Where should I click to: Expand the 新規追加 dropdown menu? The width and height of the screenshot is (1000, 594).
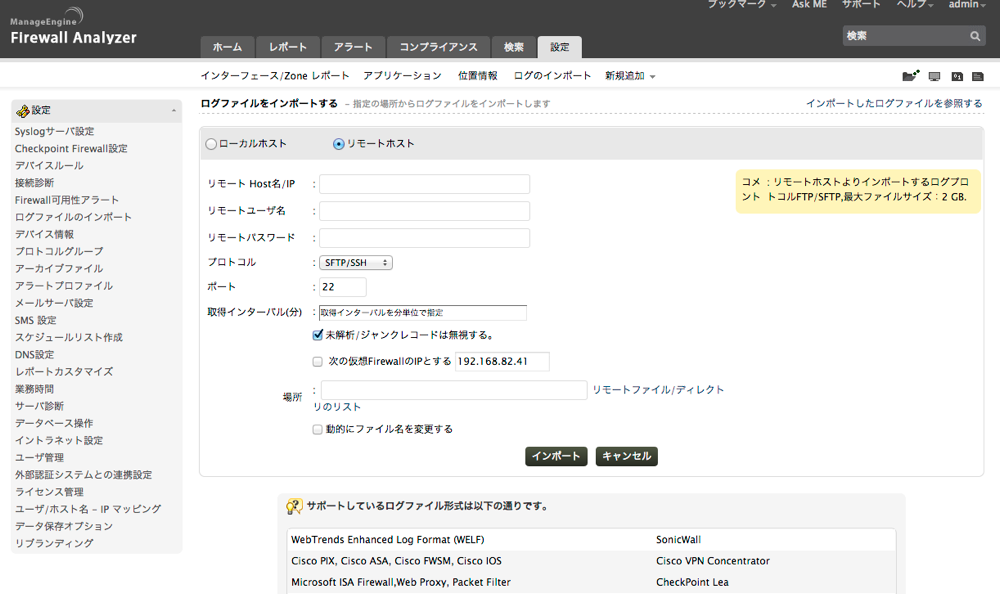[629, 76]
